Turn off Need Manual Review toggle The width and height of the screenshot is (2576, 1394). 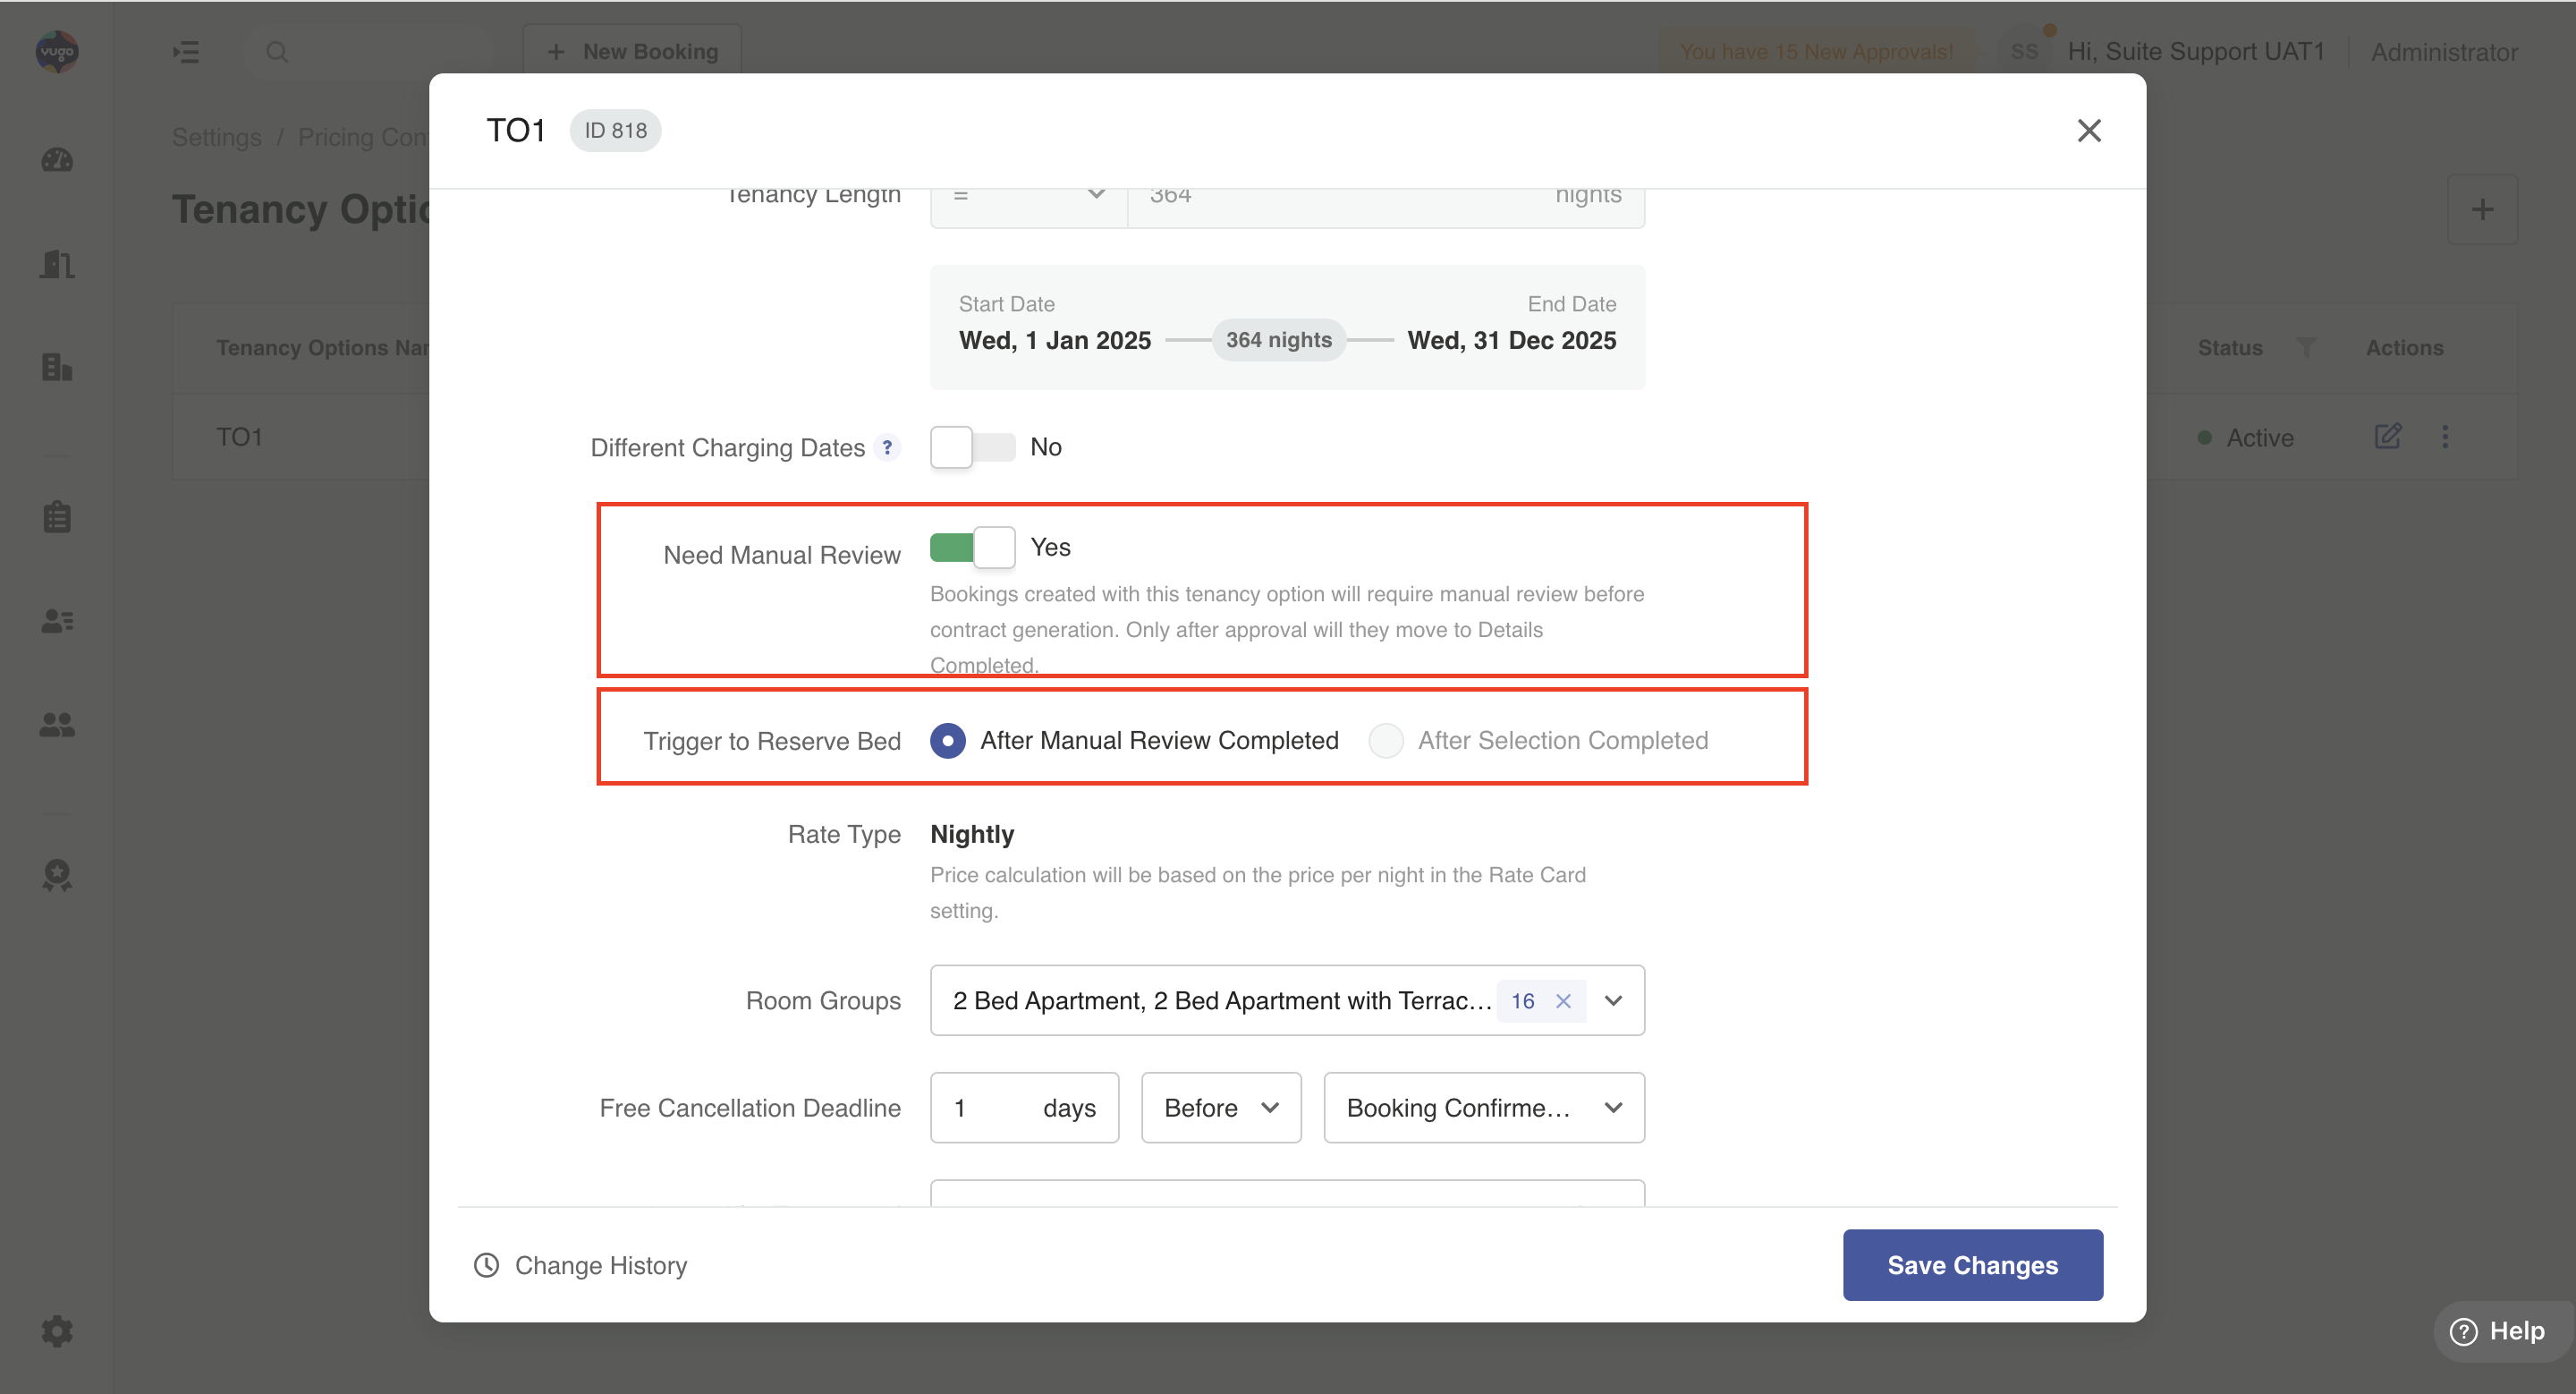pyautogui.click(x=972, y=547)
